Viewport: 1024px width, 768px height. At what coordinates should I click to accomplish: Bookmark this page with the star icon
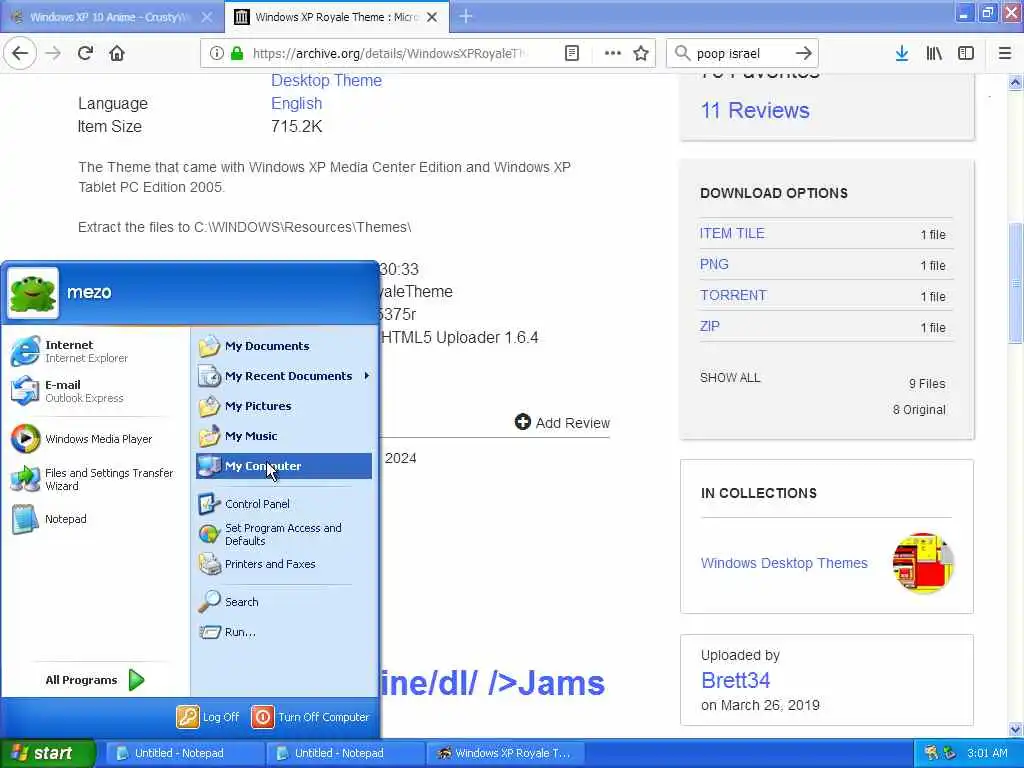641,53
